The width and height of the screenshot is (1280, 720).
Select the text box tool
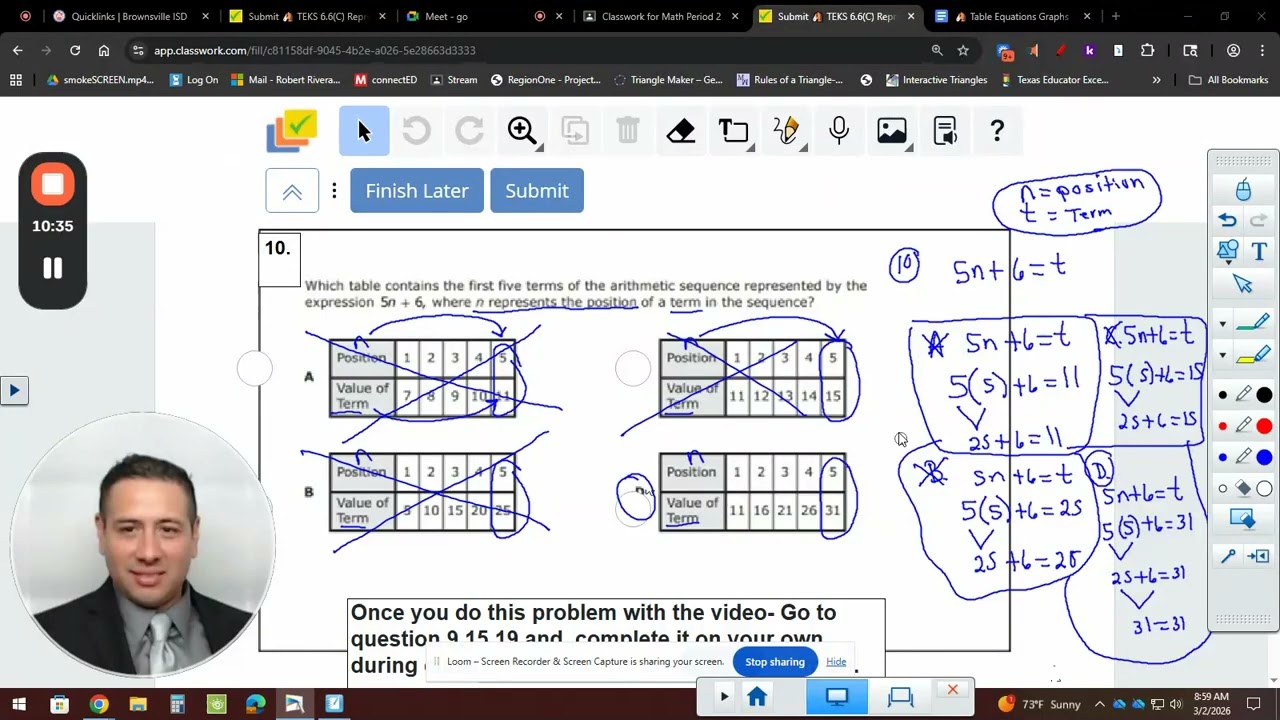[x=734, y=131]
